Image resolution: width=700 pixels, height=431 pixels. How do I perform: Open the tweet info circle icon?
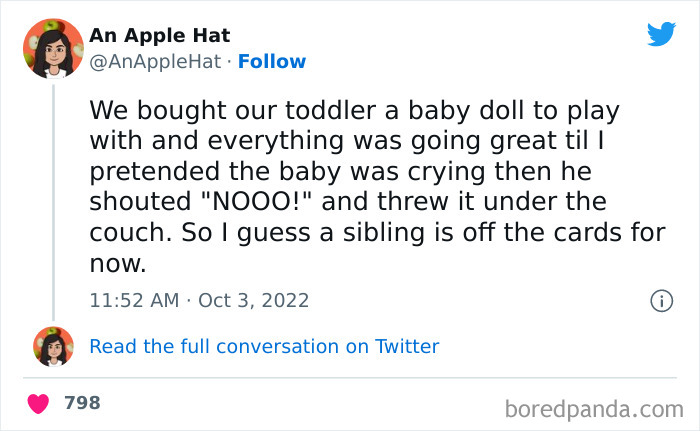661,300
